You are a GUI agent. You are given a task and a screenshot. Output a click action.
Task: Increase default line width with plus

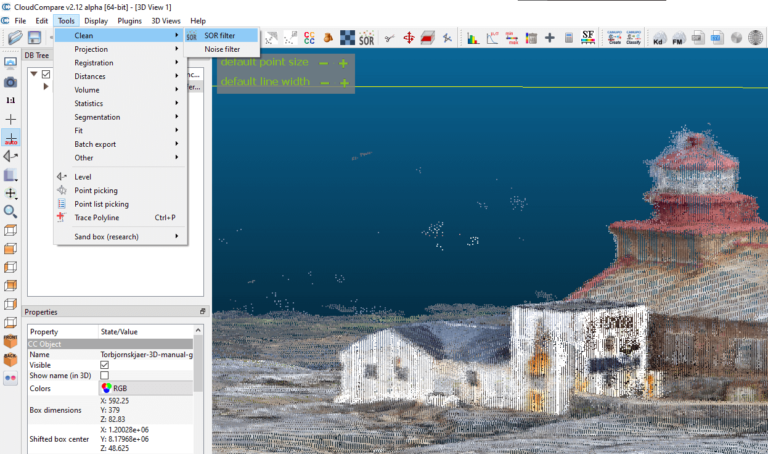pyautogui.click(x=344, y=83)
